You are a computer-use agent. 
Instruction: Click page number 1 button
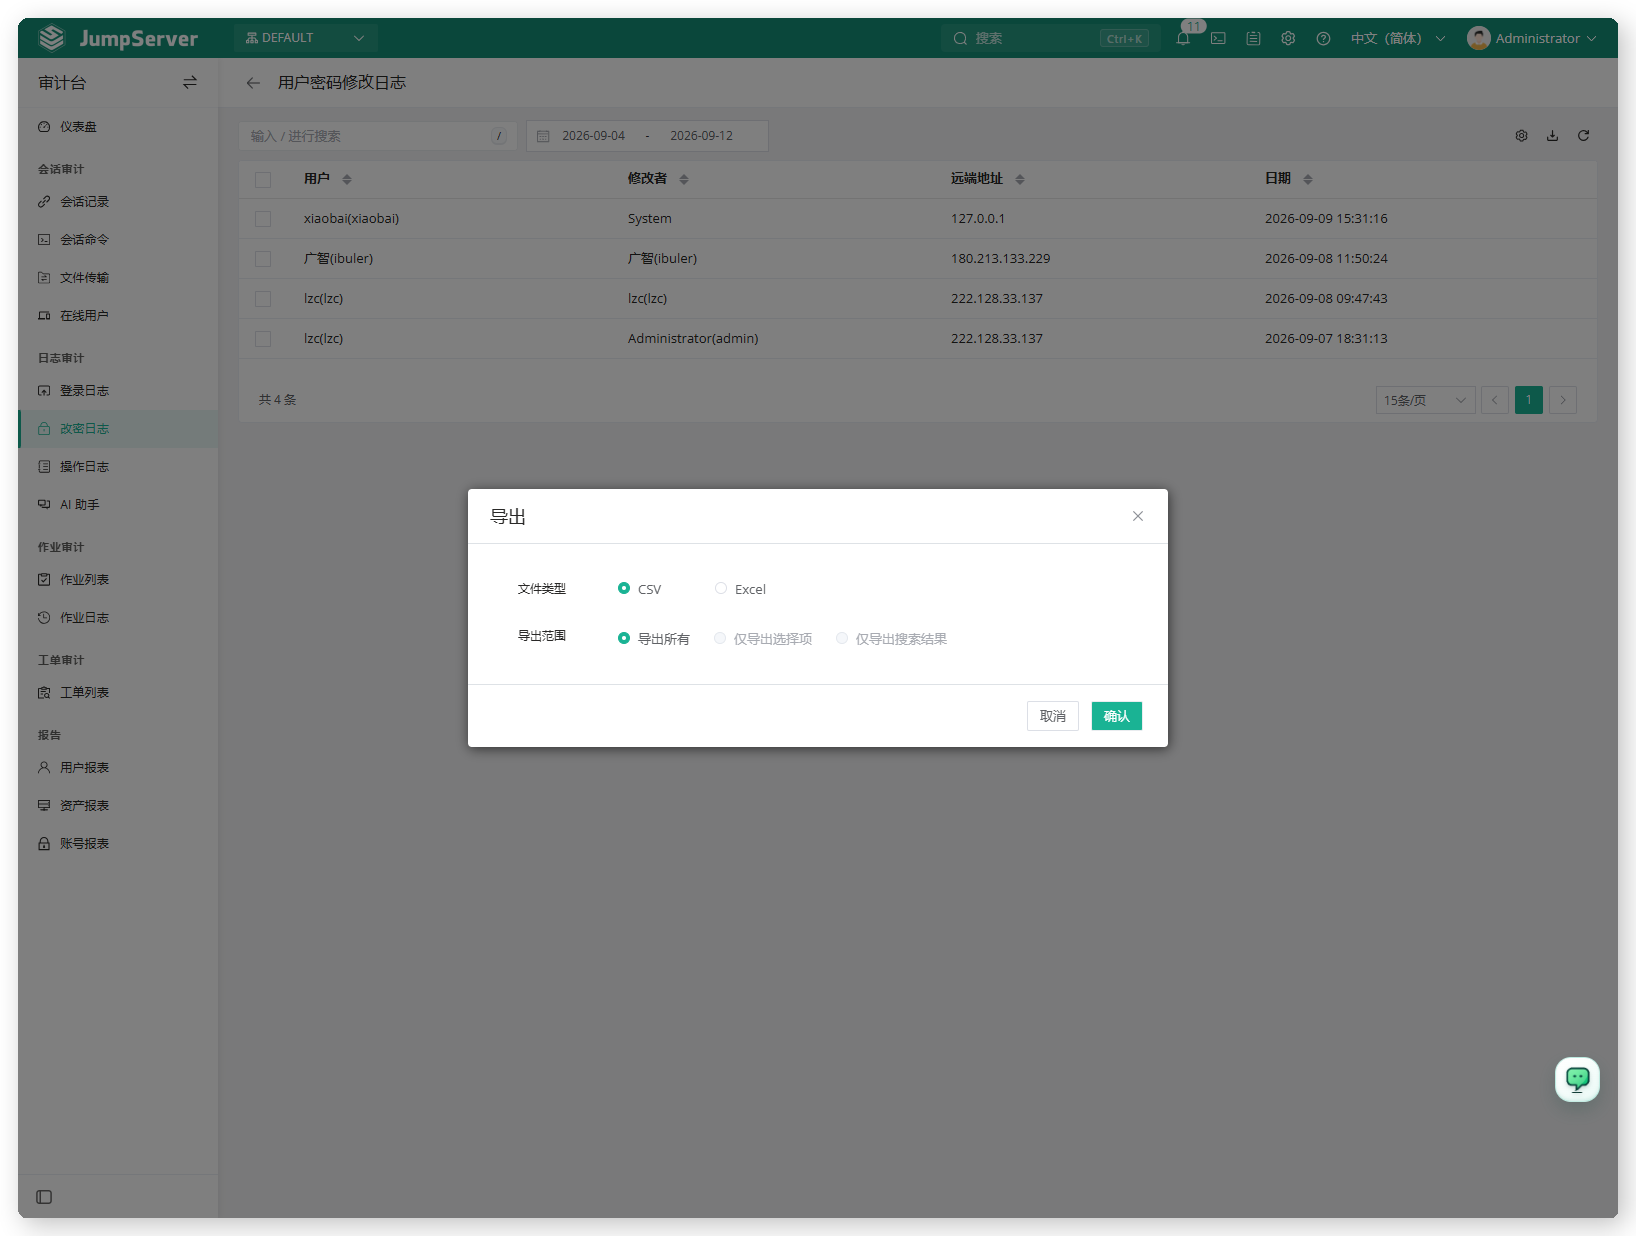click(1529, 400)
